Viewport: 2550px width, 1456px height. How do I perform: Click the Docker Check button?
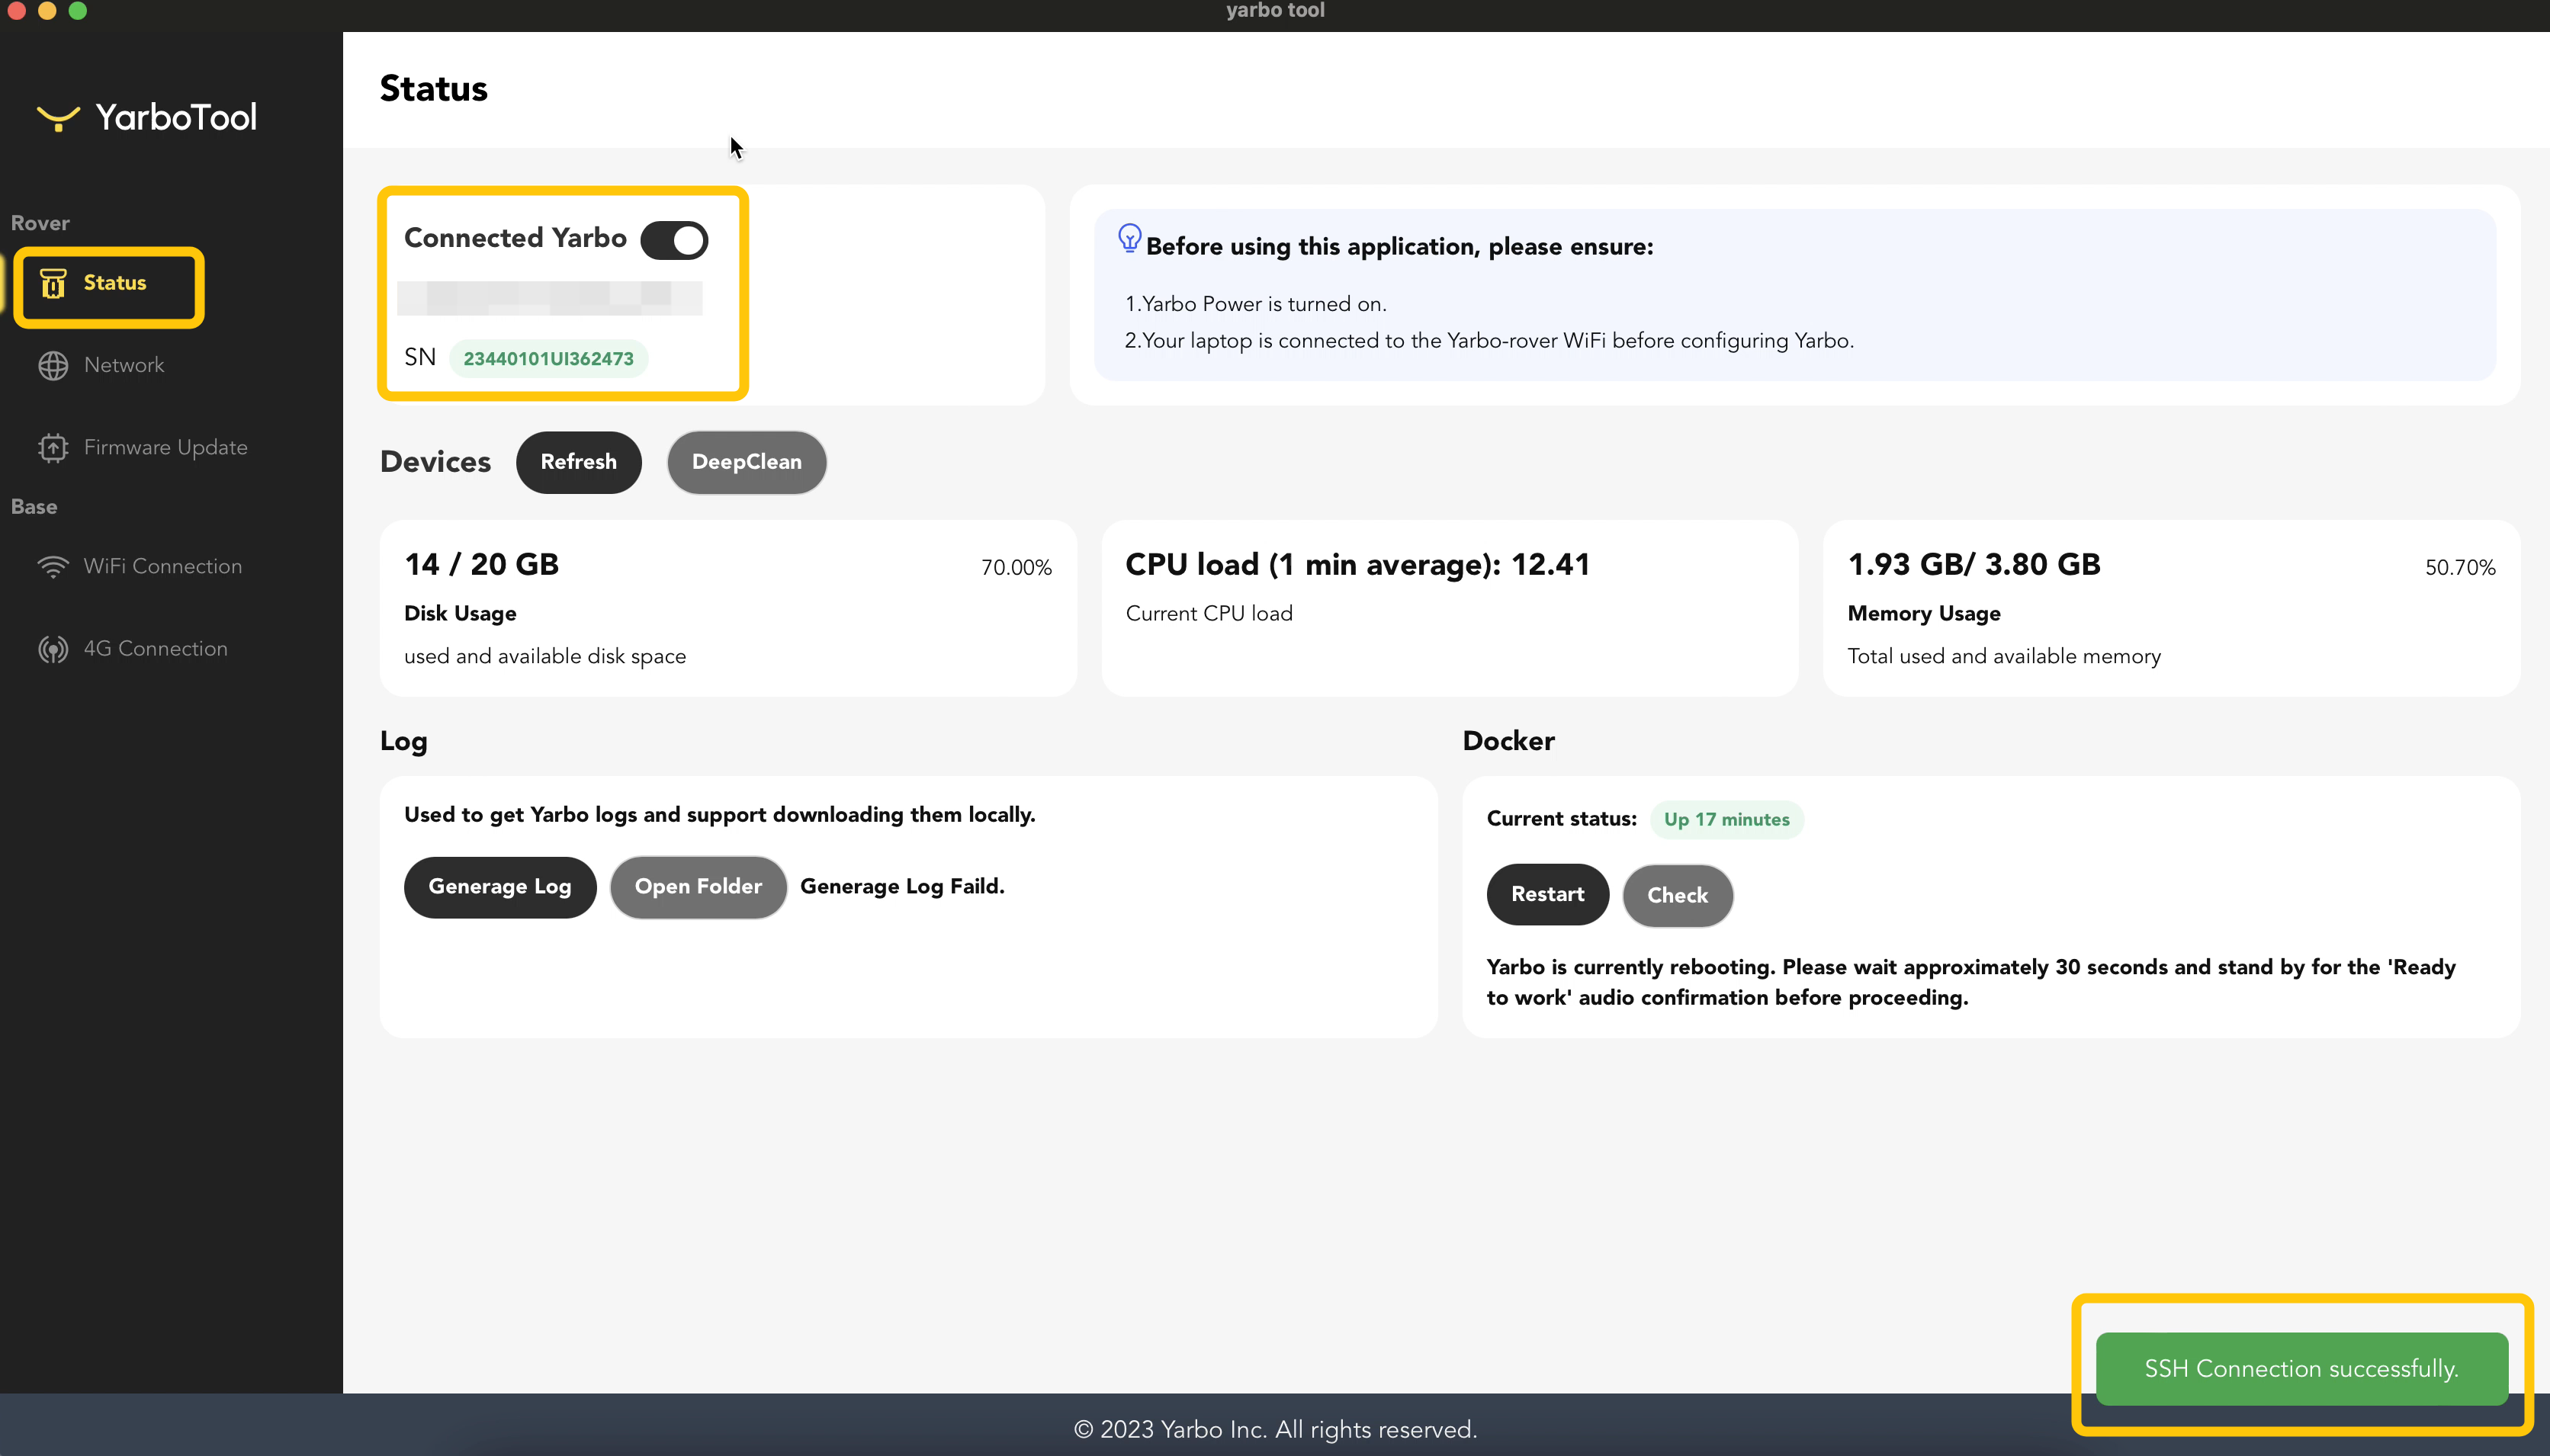tap(1677, 896)
